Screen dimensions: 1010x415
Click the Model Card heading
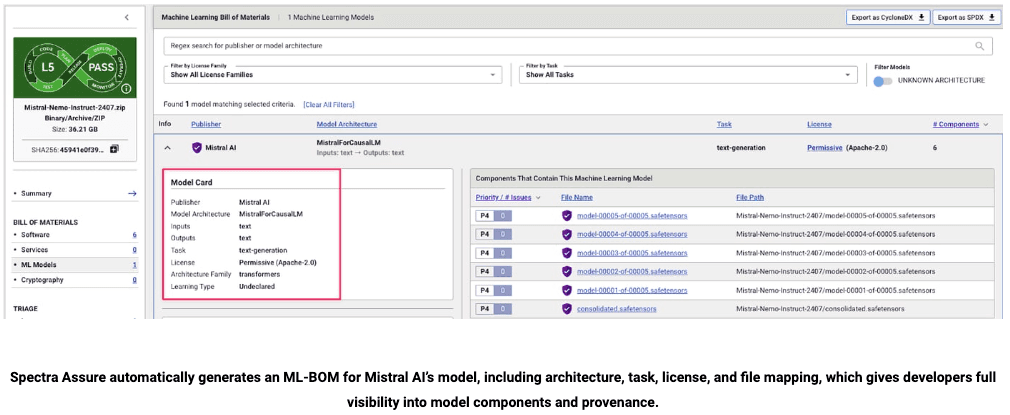point(191,182)
